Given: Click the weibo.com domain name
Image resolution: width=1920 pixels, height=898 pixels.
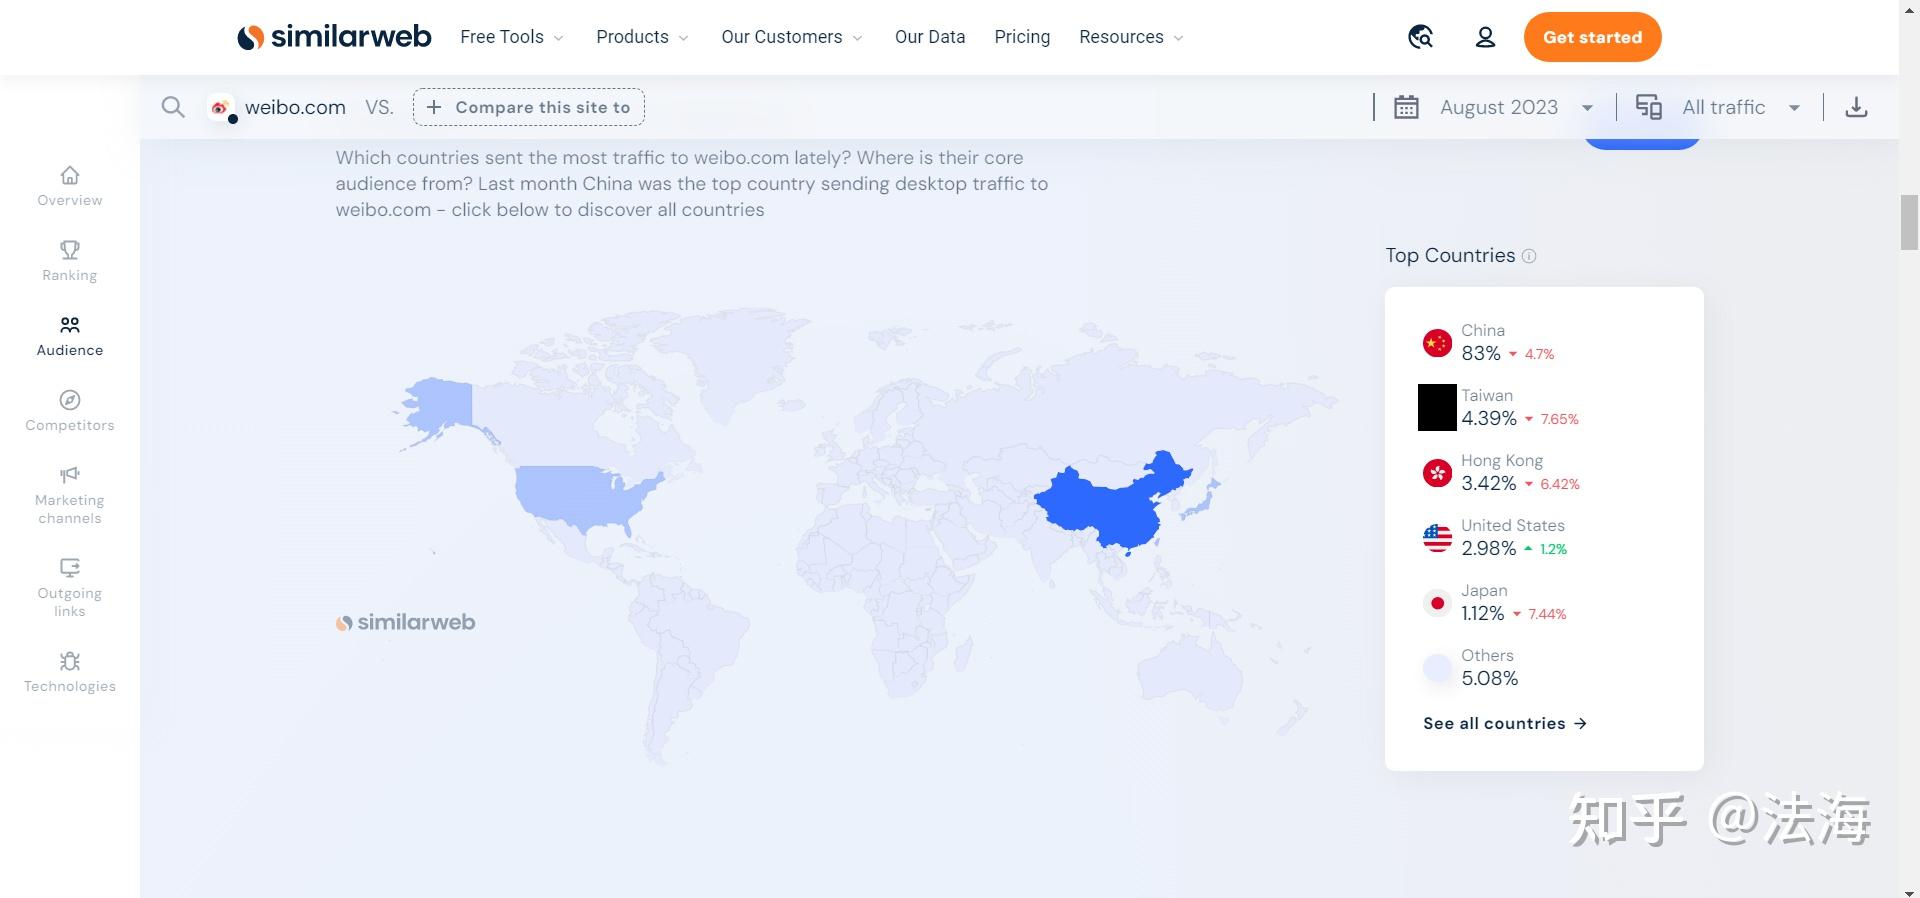Looking at the screenshot, I should [295, 107].
